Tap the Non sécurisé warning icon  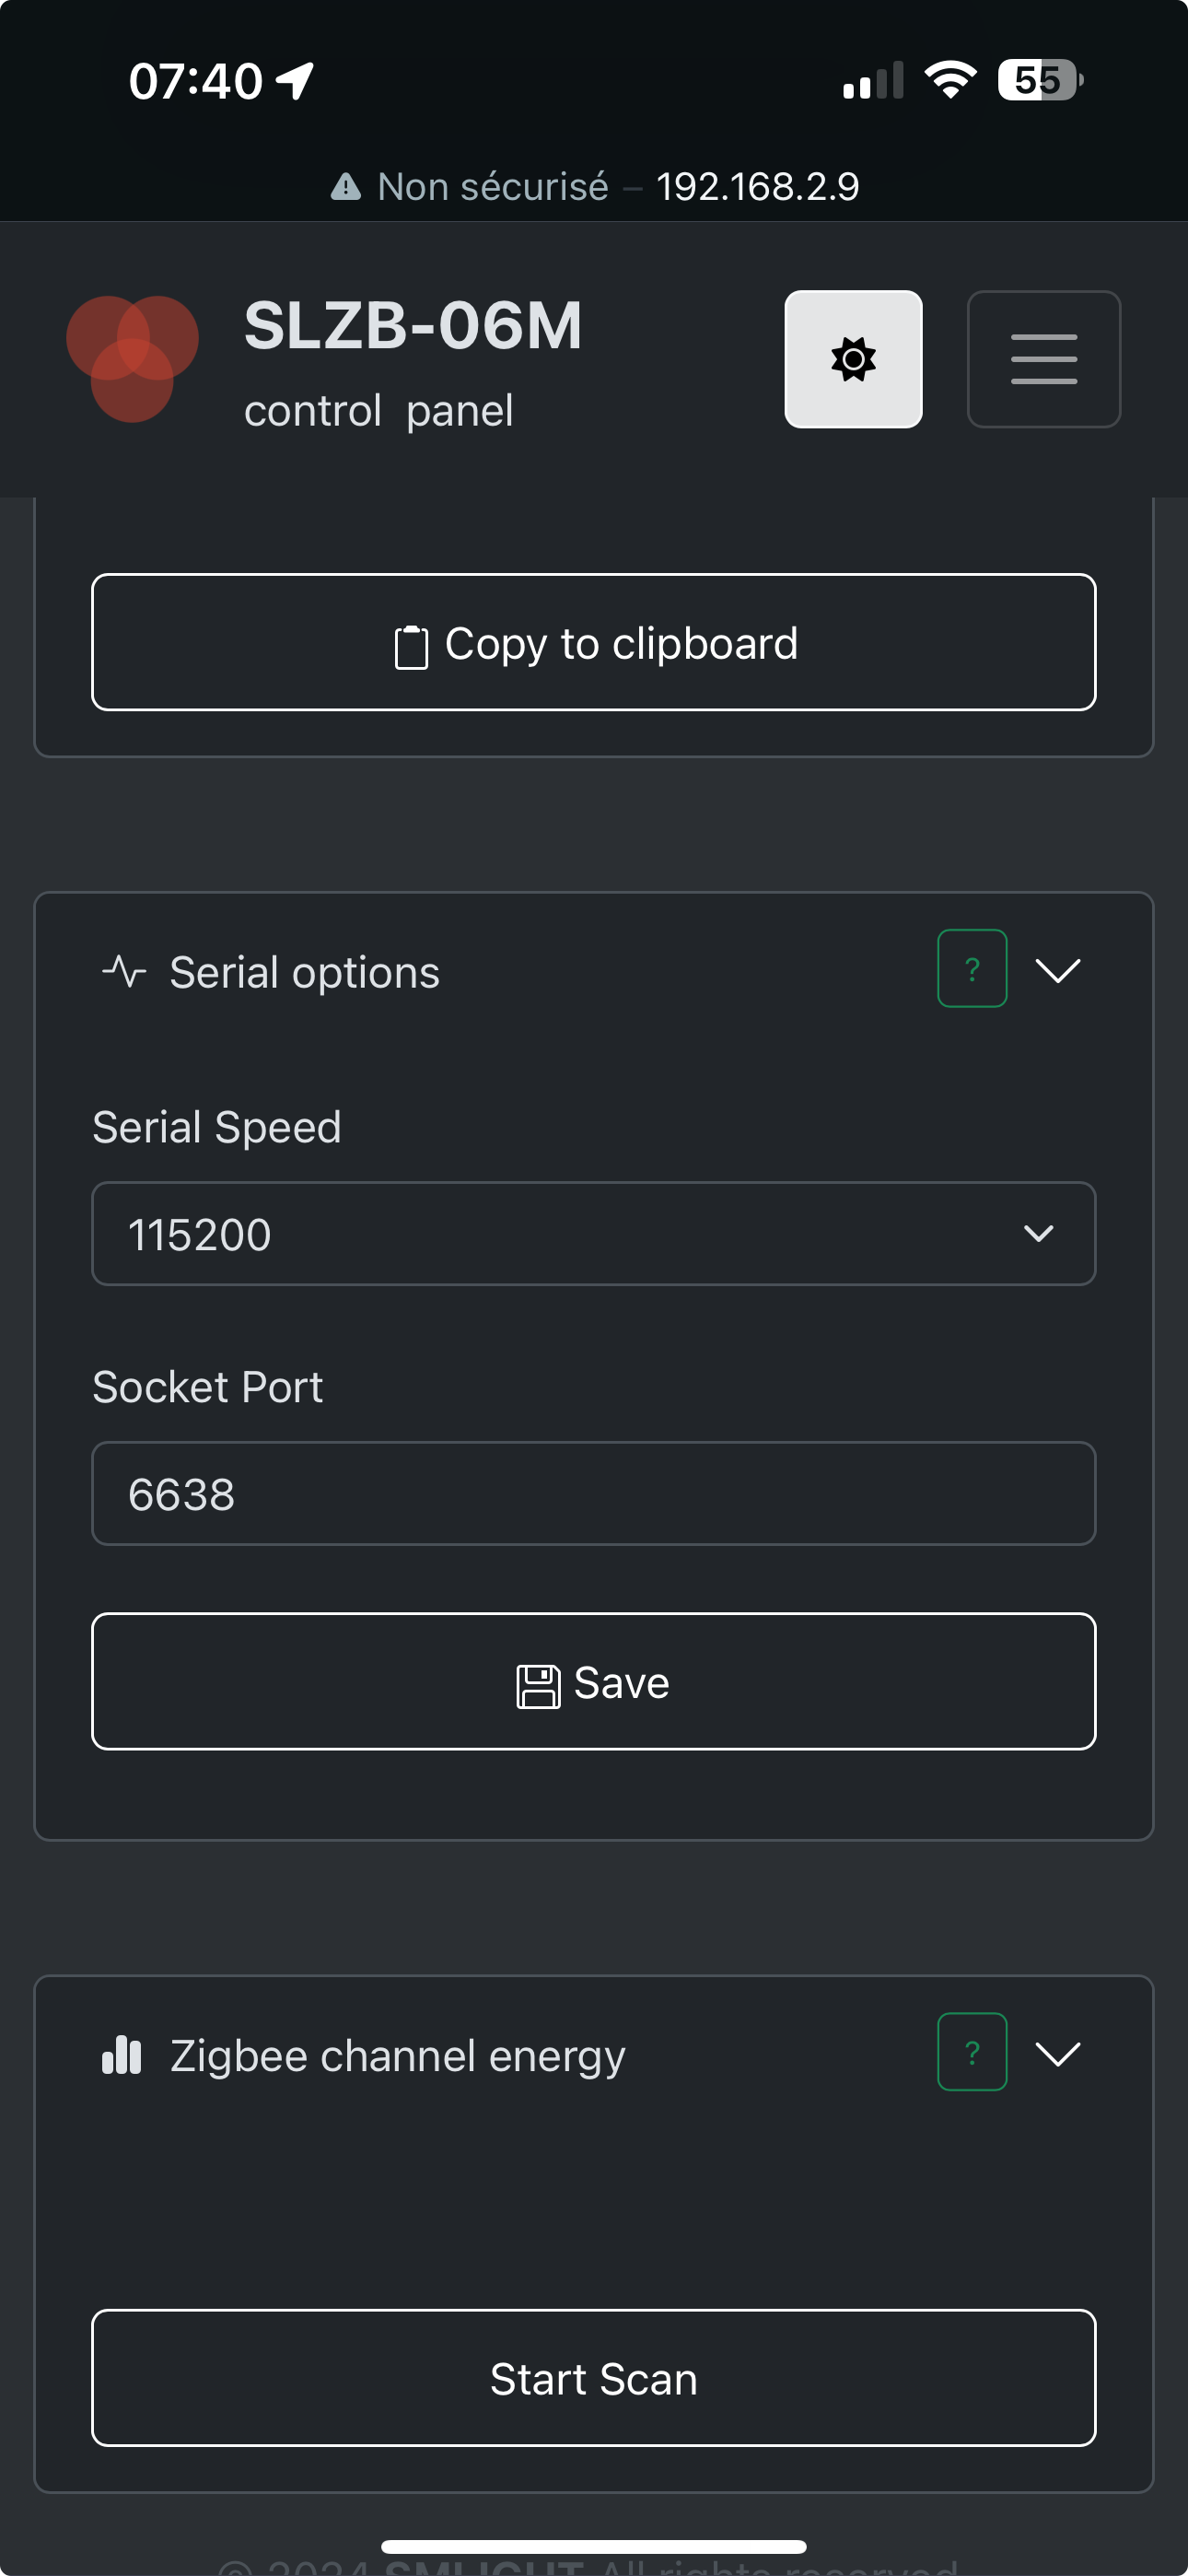coord(346,187)
